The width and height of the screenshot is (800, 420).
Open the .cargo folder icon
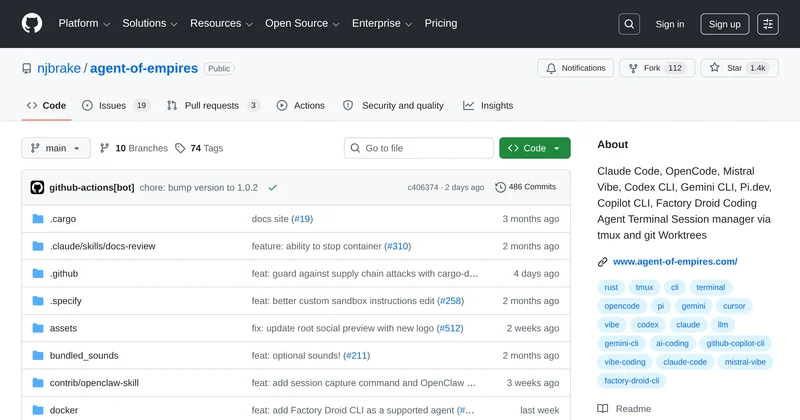pyautogui.click(x=38, y=219)
